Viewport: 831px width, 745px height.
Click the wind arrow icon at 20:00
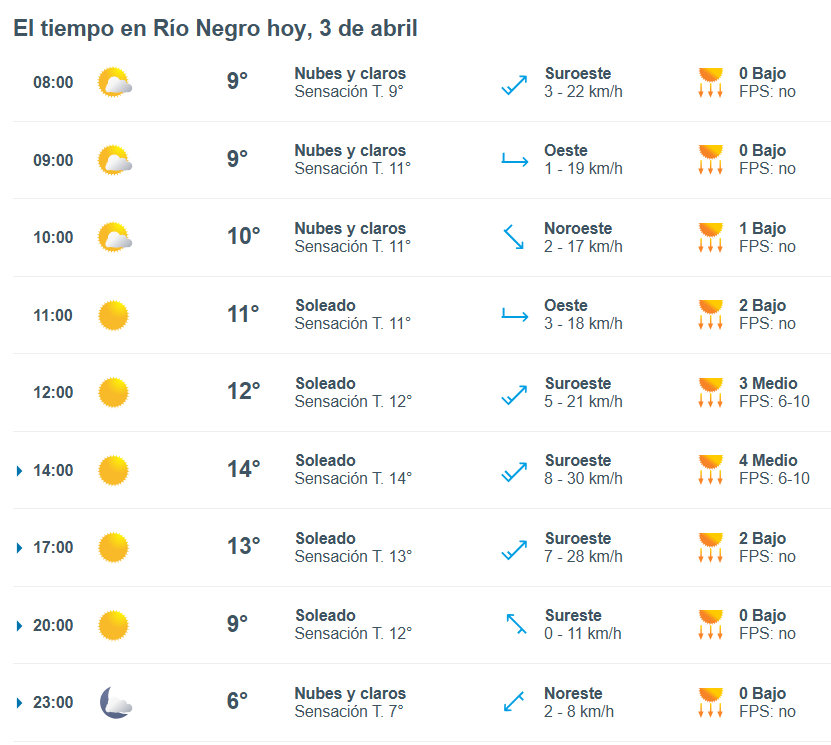[x=514, y=624]
